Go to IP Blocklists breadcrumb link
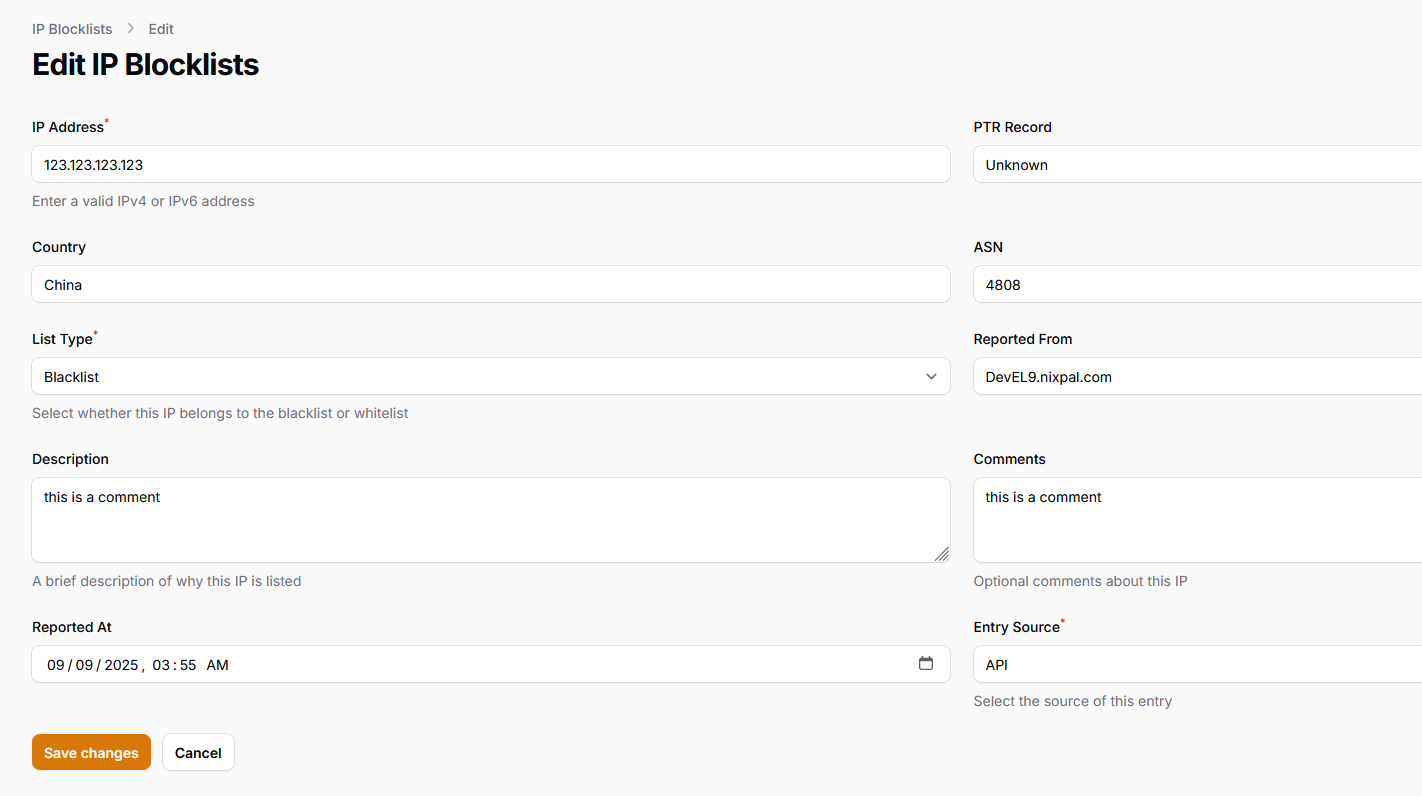This screenshot has width=1422, height=796. click(72, 29)
